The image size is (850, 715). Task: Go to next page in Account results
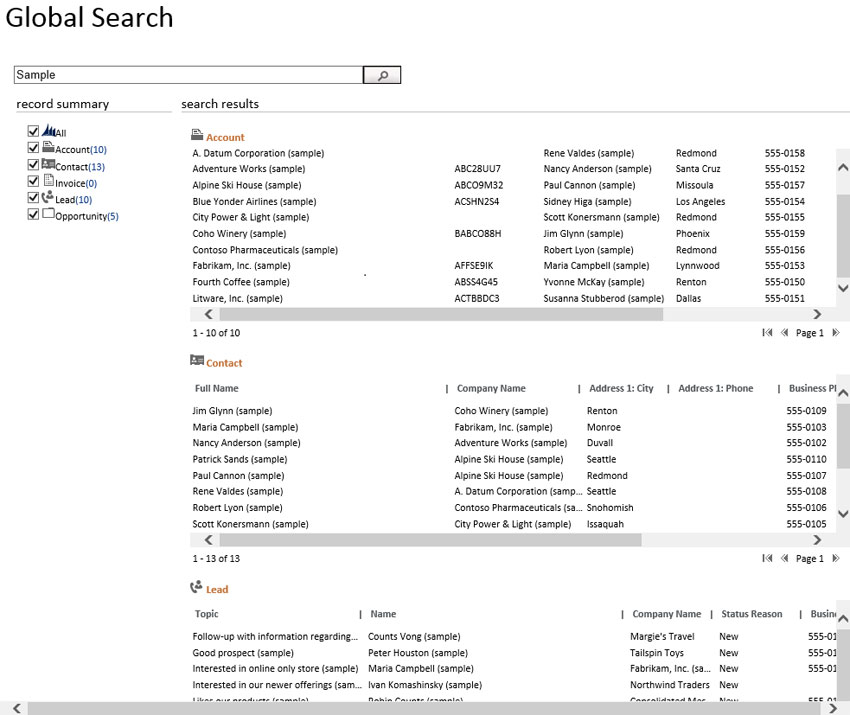(x=836, y=333)
